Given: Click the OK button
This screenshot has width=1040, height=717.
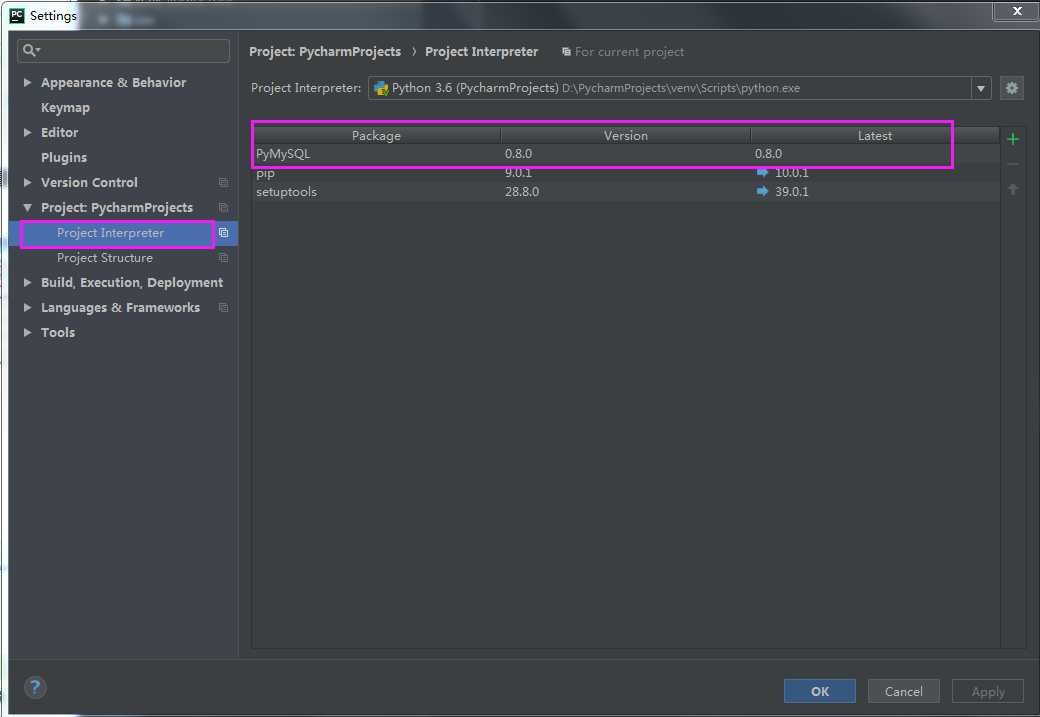Looking at the screenshot, I should point(820,691).
